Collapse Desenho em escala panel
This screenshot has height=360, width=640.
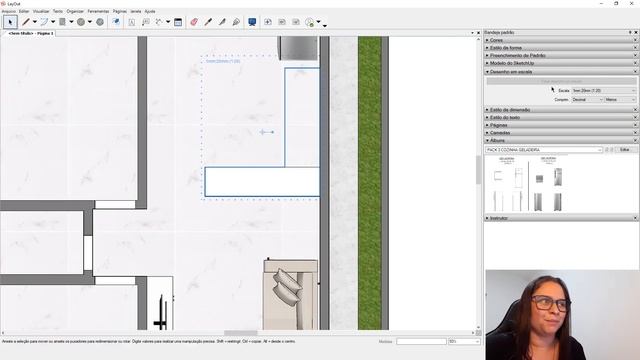click(x=561, y=71)
